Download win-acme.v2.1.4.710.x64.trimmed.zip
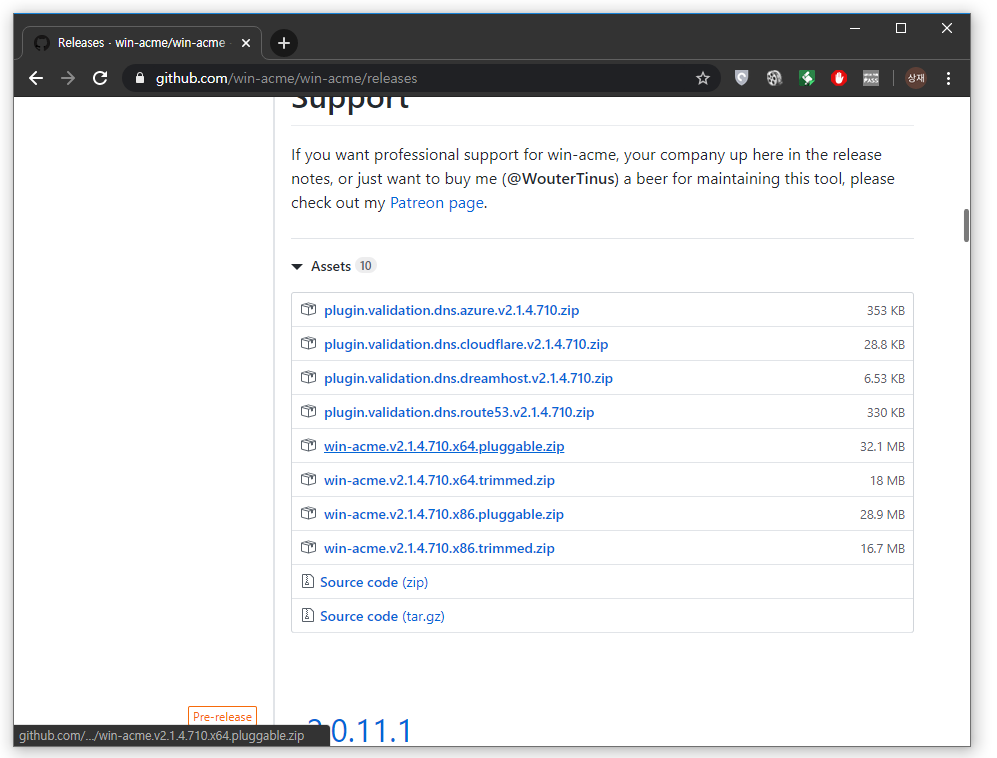This screenshot has height=758, width=997. point(439,480)
